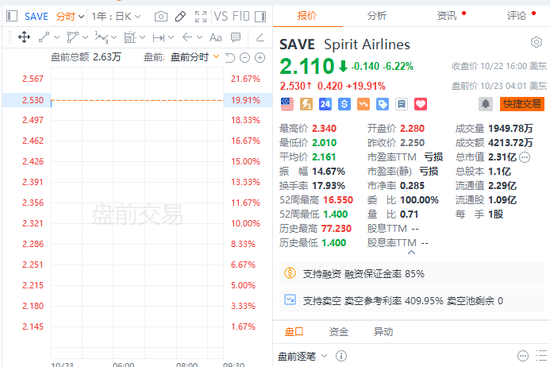Click the camera screenshot icon
The width and height of the screenshot is (550, 367).
161,16
